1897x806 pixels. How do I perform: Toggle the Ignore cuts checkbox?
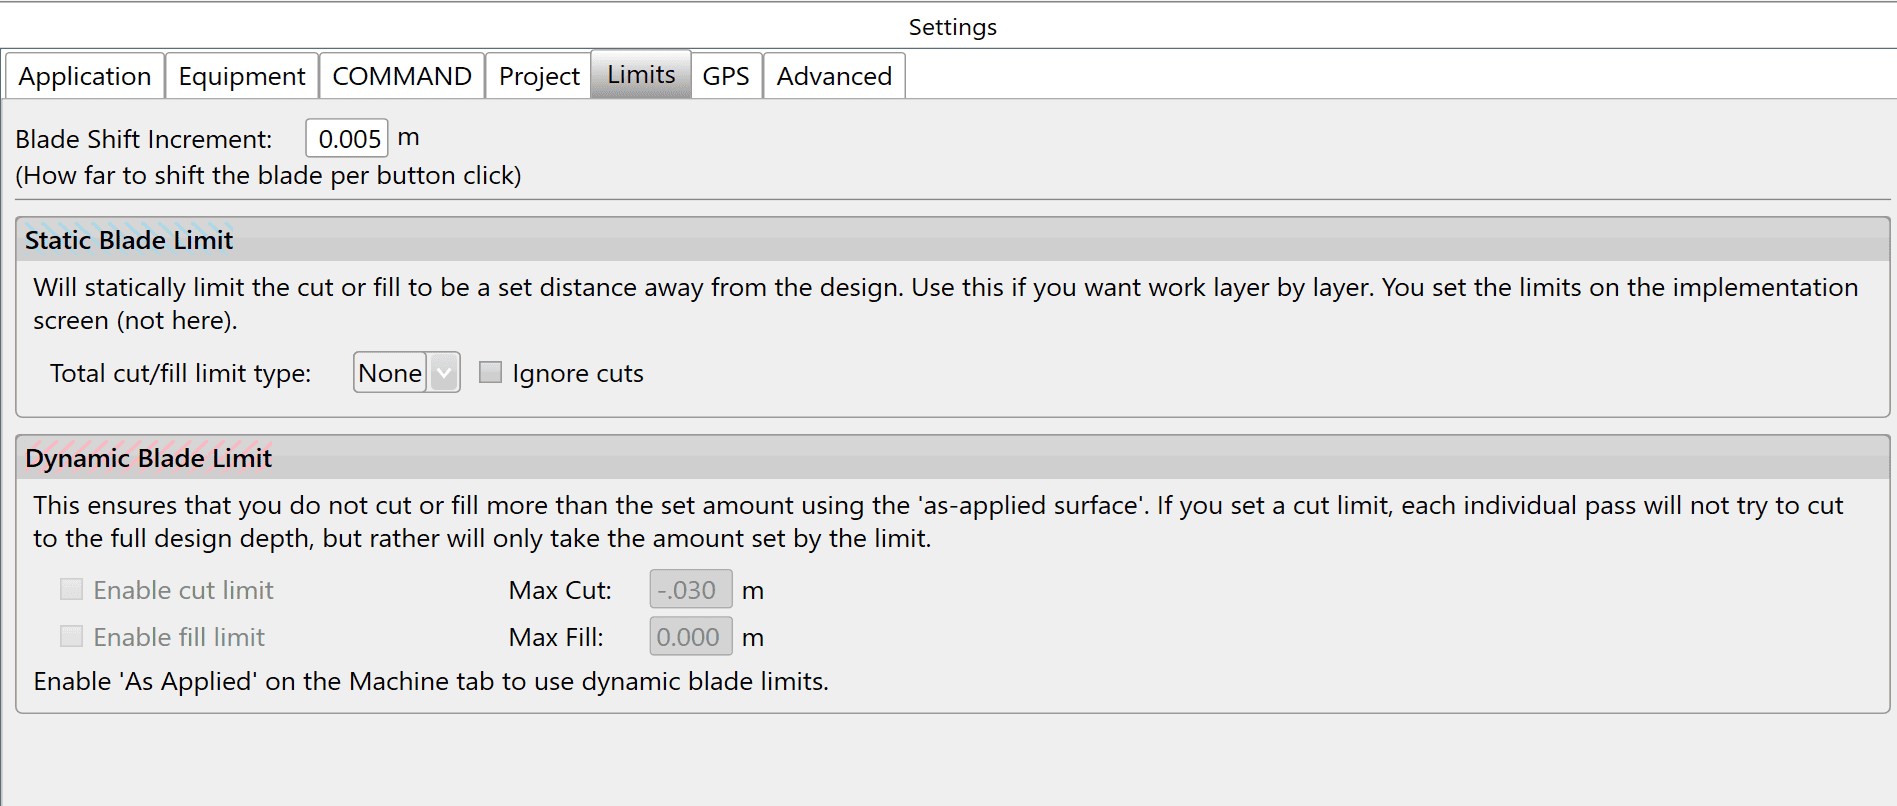point(490,372)
